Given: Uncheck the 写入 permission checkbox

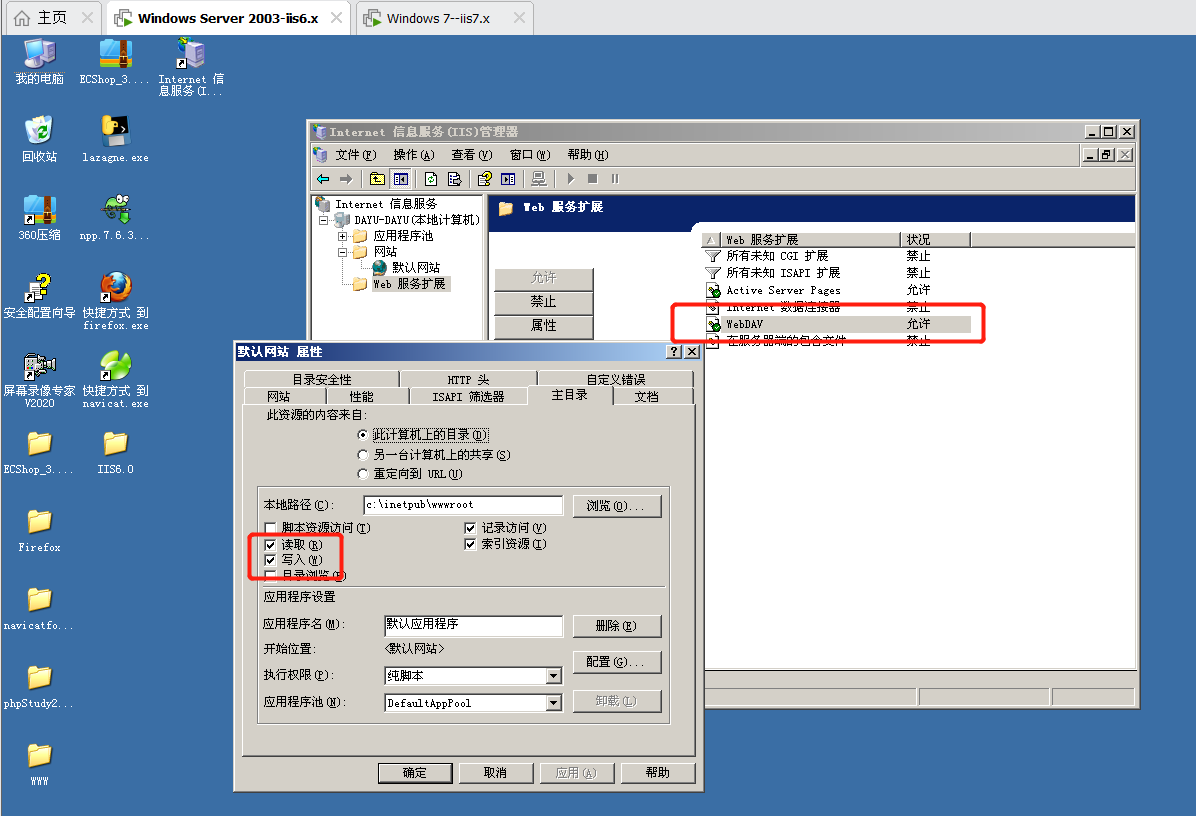Looking at the screenshot, I should 270,560.
